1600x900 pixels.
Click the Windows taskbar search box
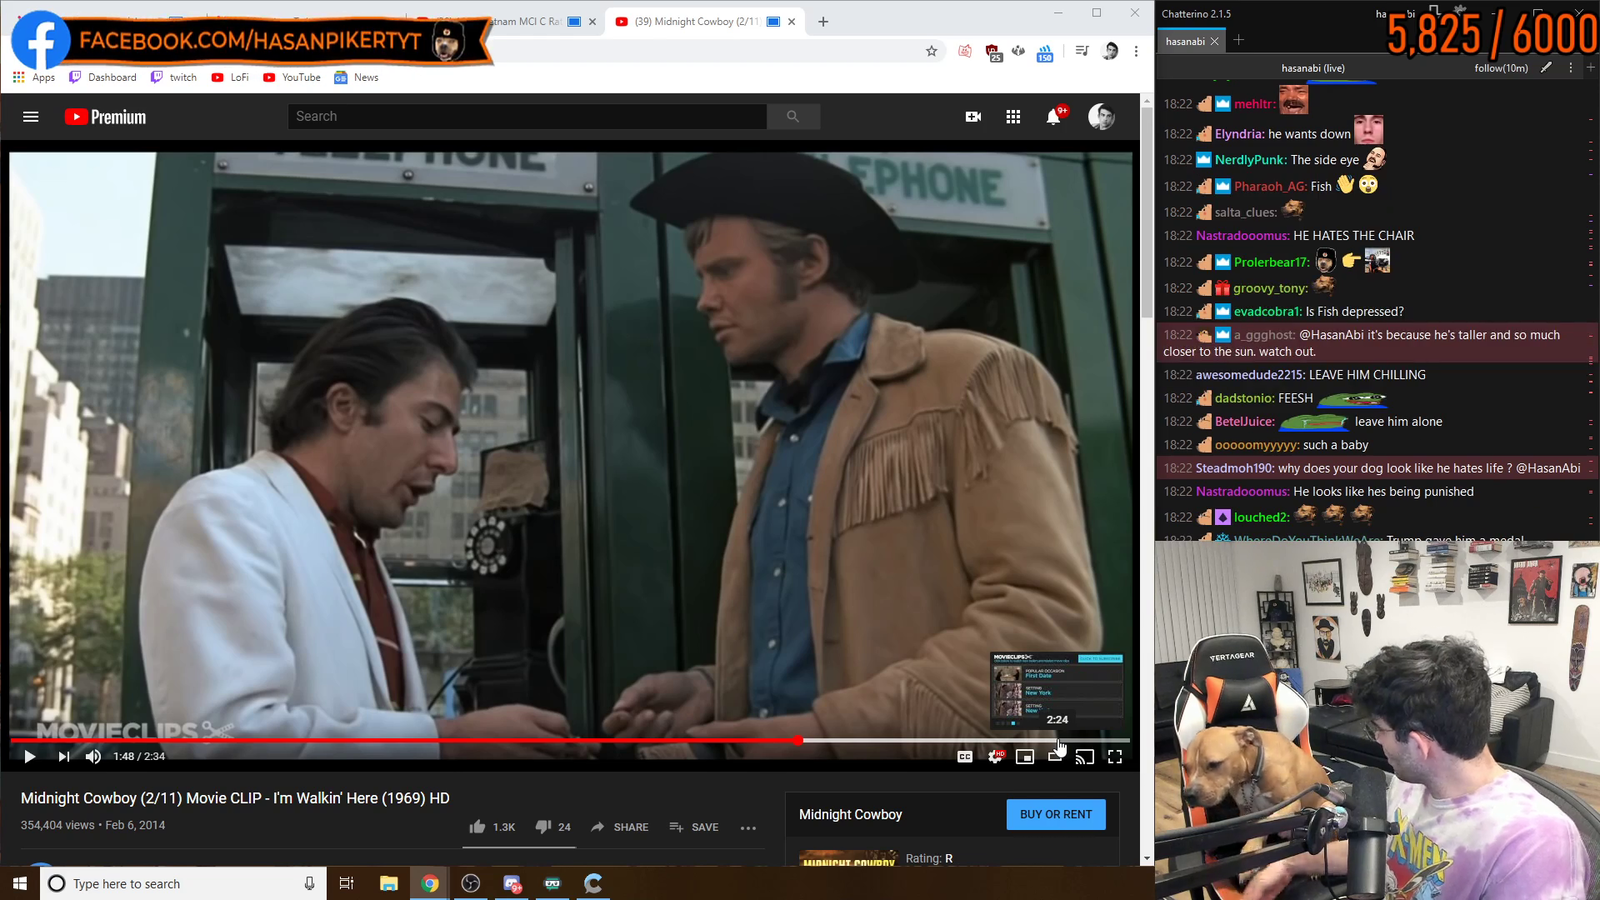tap(183, 884)
